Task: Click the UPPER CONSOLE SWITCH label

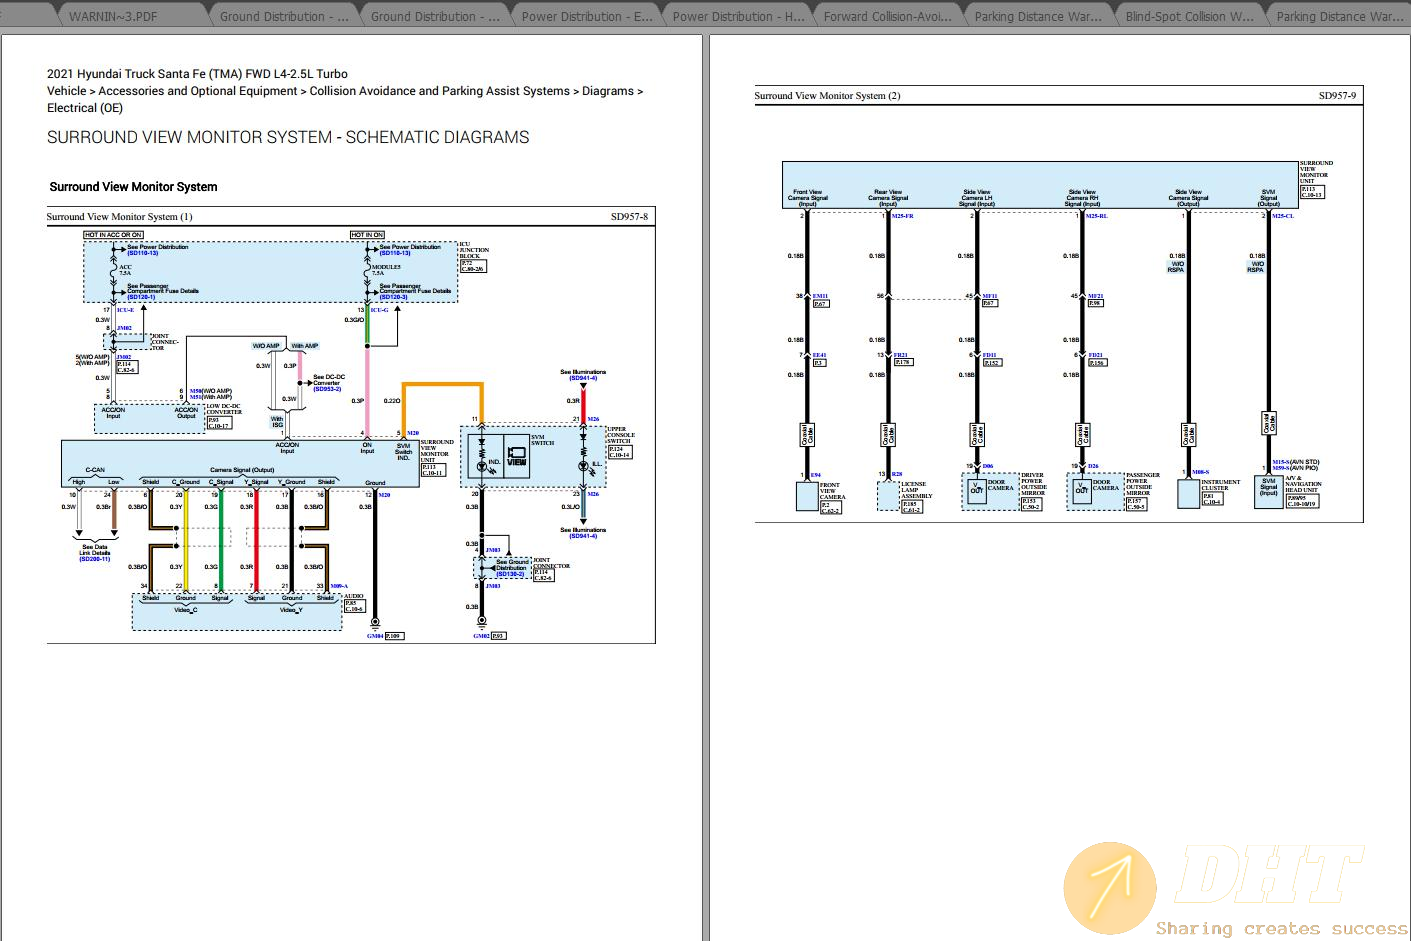Action: click(x=620, y=436)
